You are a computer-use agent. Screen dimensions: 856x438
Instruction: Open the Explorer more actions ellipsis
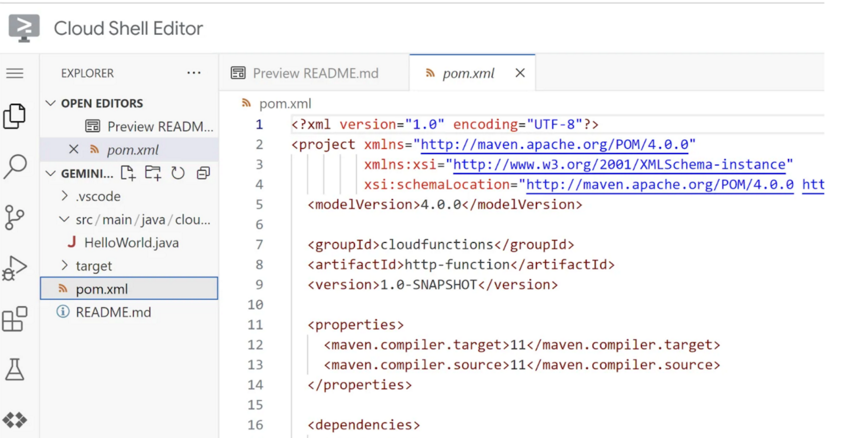[194, 73]
